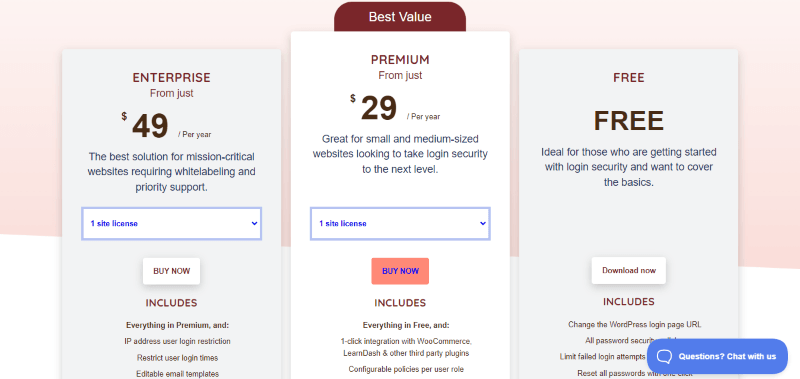Click the large FREE price text

[x=629, y=121]
